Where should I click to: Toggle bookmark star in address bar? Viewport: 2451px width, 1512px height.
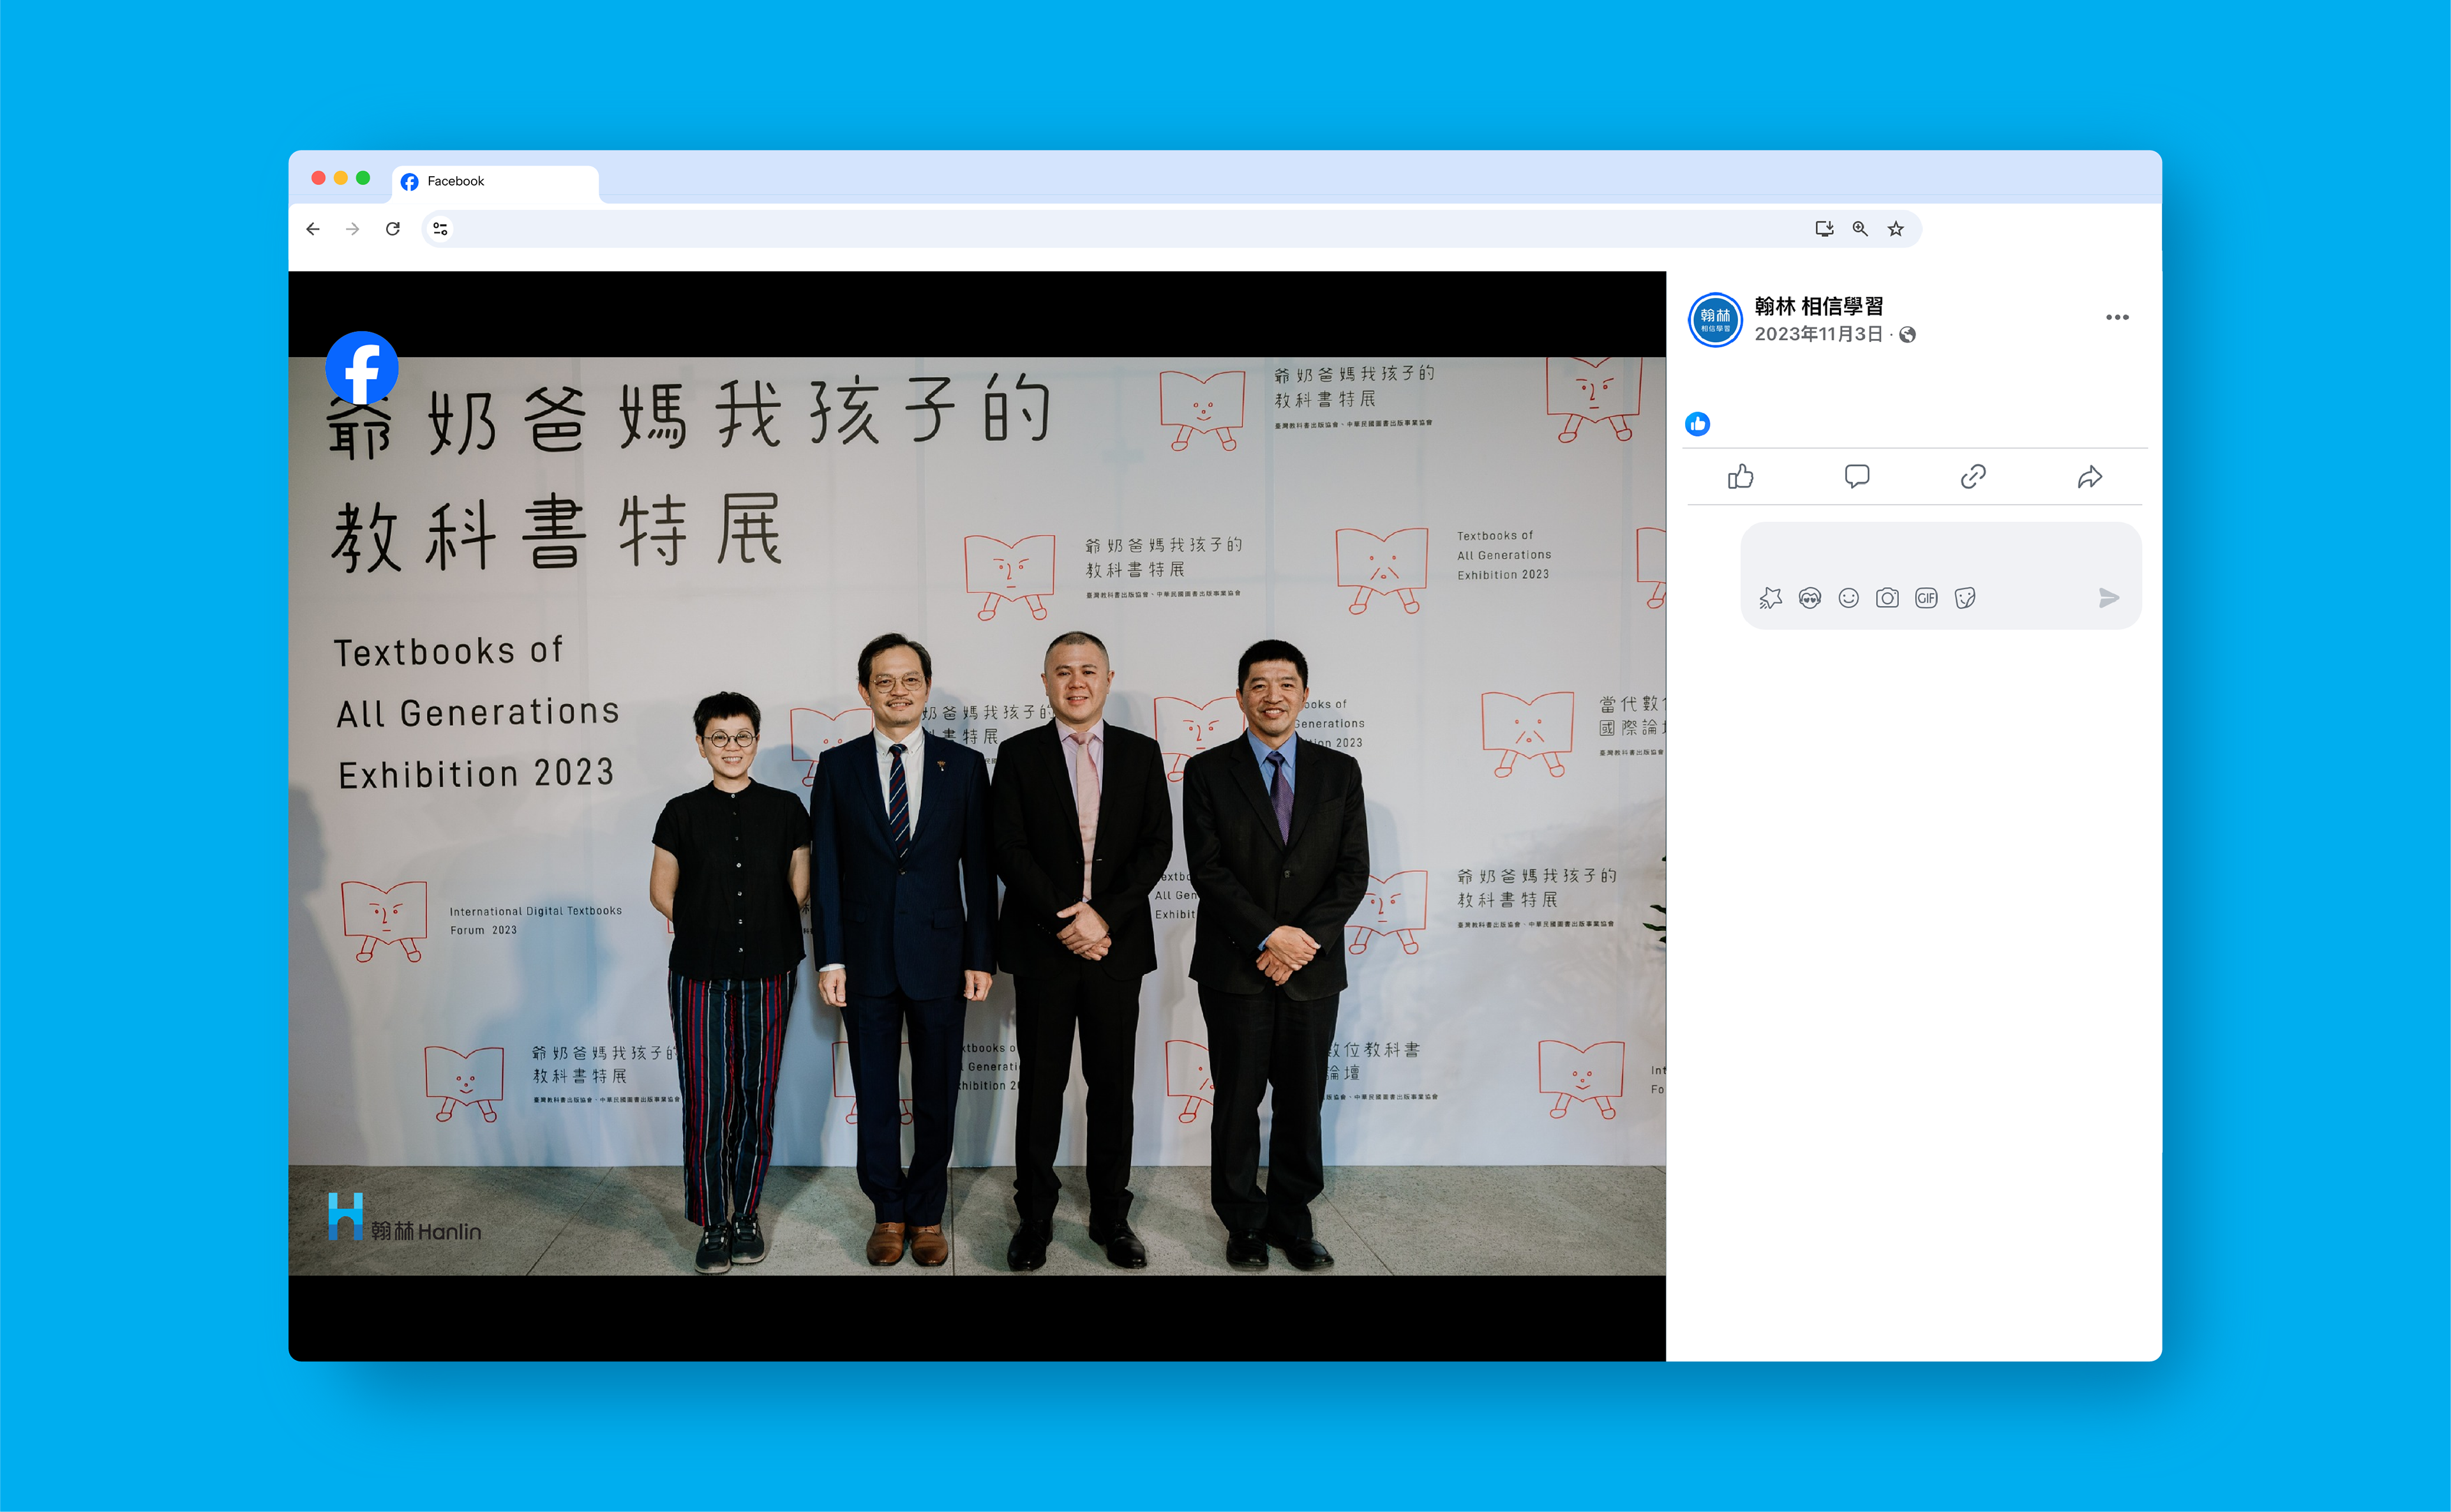click(1895, 229)
